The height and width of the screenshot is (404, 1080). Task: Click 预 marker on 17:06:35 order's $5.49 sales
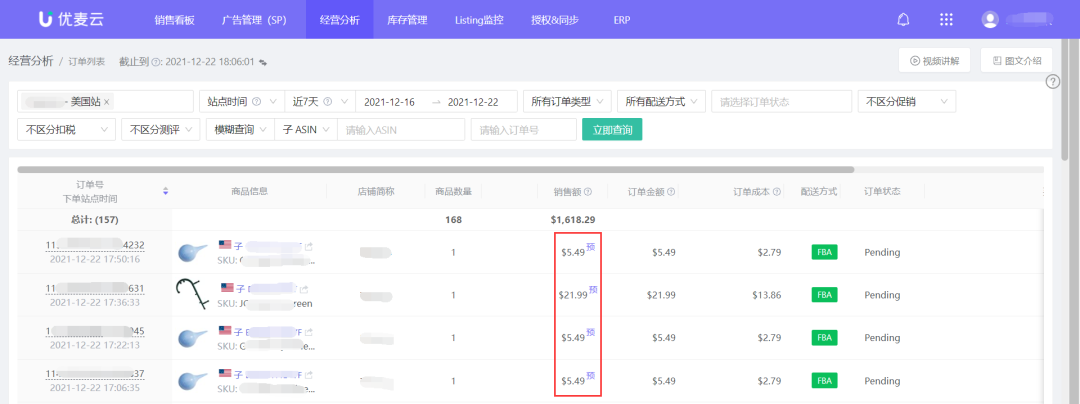coord(590,376)
